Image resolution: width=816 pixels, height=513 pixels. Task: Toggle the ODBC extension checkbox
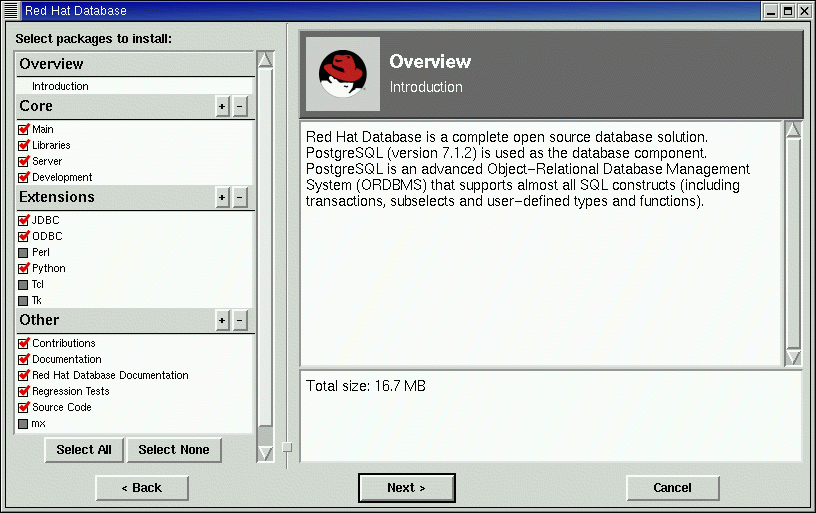point(23,236)
